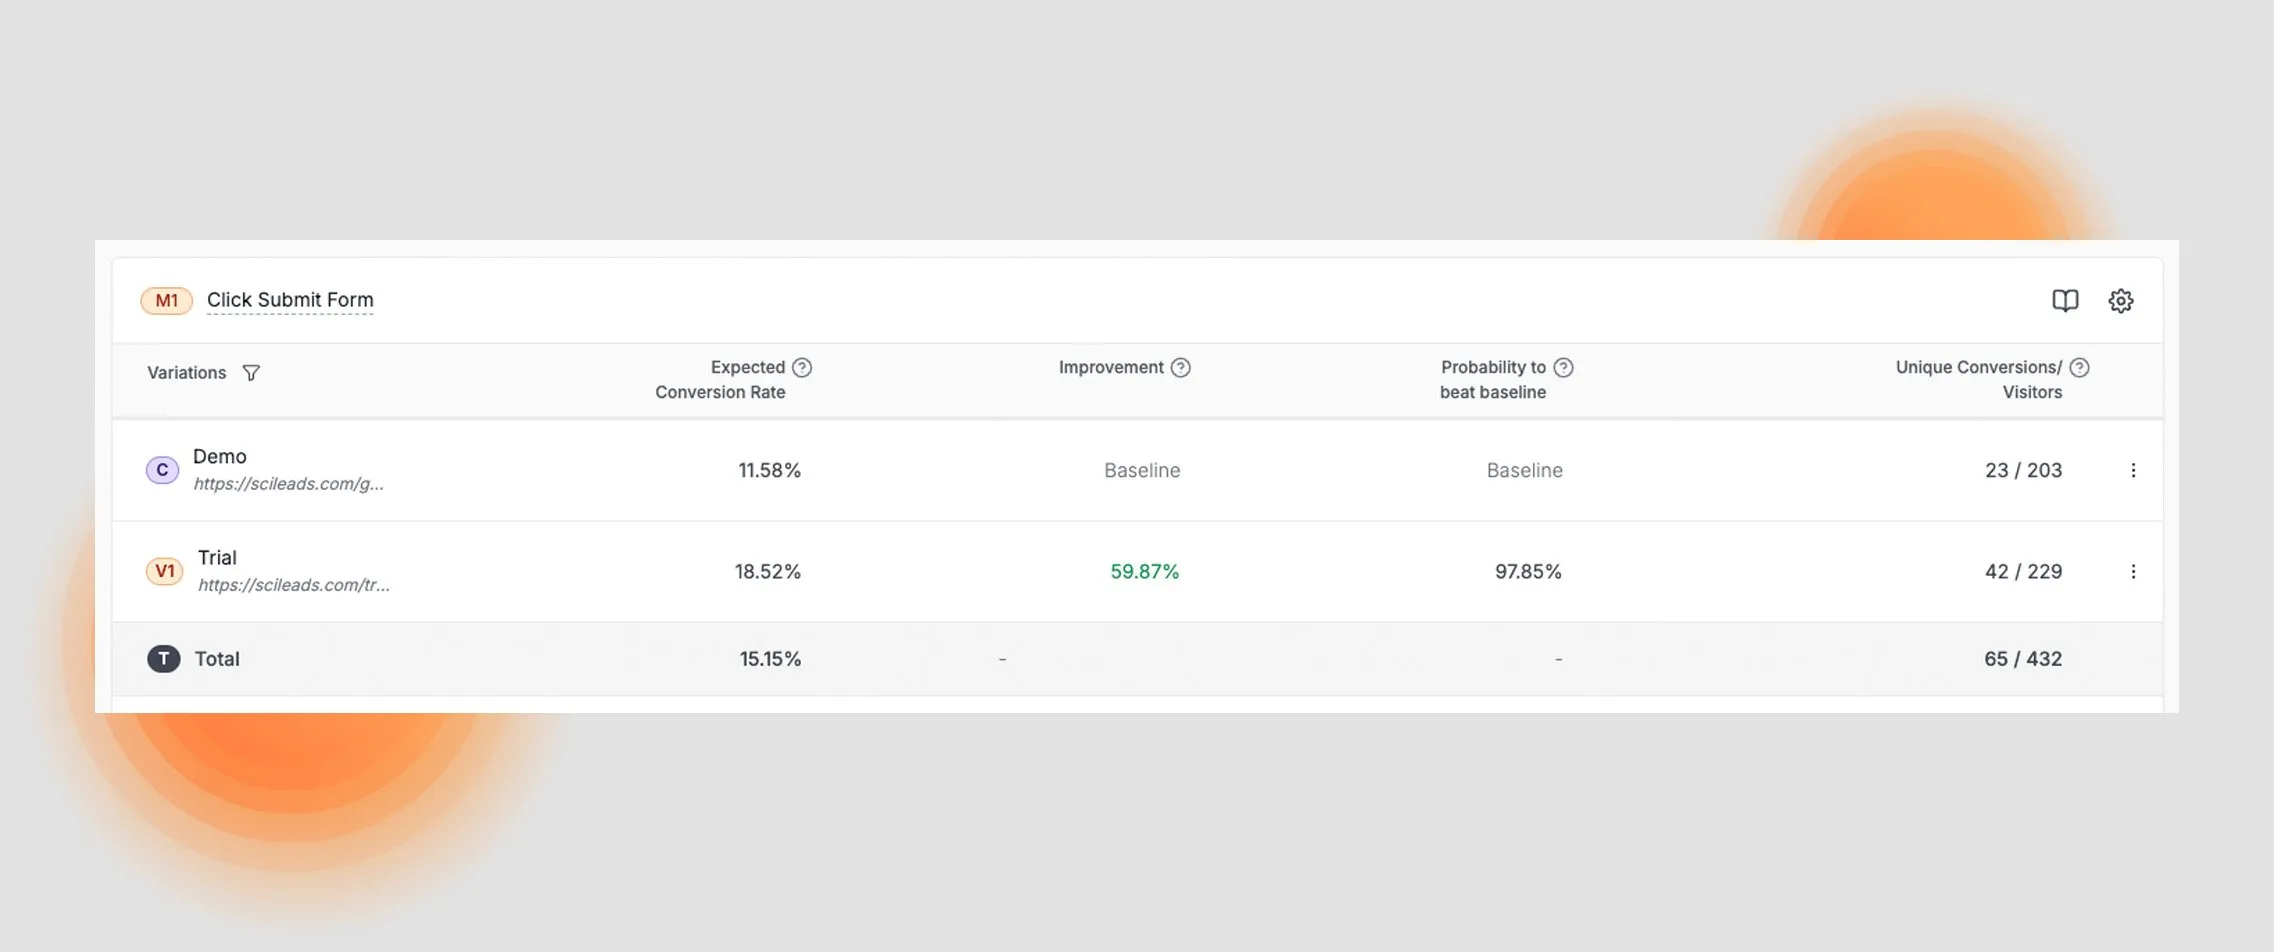Click the Unique Conversions/Visitors help icon
The image size is (2274, 952).
(2082, 367)
